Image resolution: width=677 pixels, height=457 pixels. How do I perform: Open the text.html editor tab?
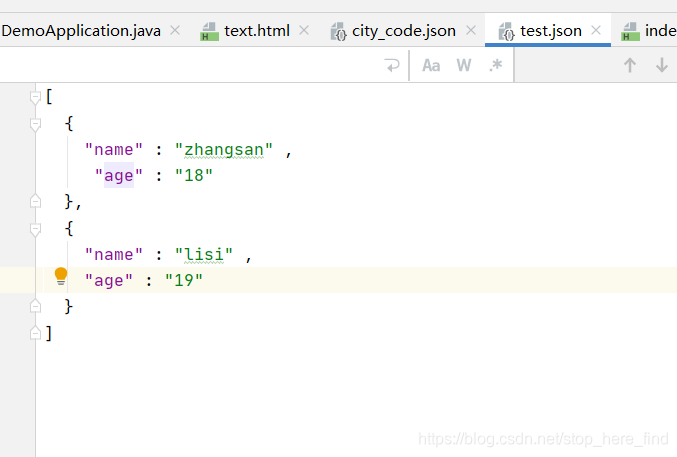[256, 31]
